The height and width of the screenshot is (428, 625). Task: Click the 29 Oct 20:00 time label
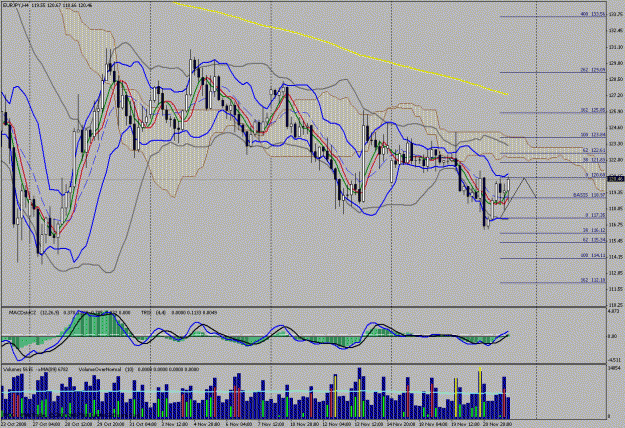111,424
